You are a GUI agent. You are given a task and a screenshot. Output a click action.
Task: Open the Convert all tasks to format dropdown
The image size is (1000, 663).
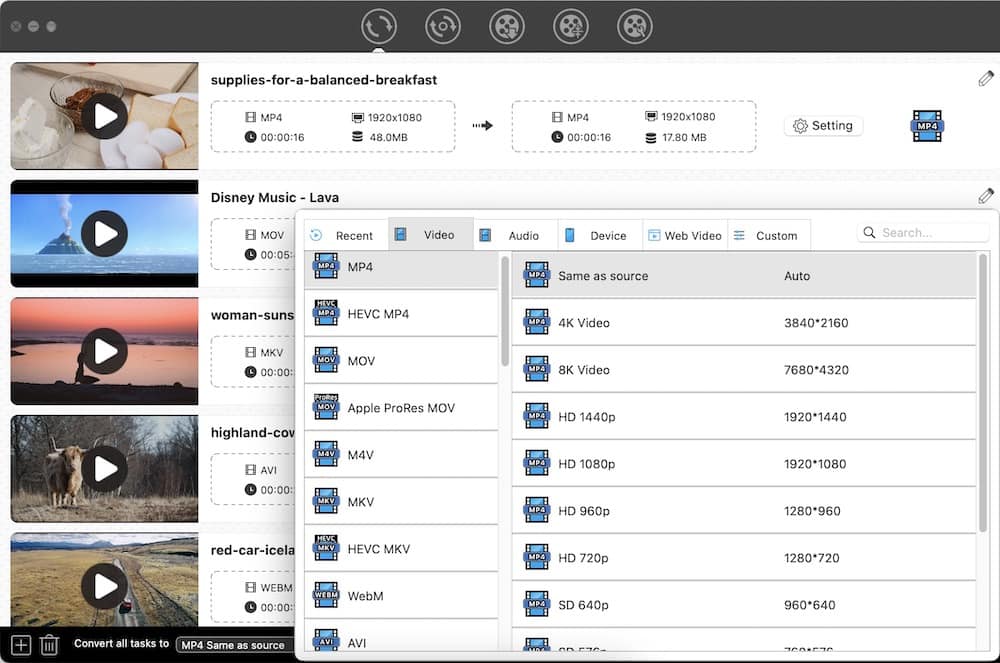point(235,645)
